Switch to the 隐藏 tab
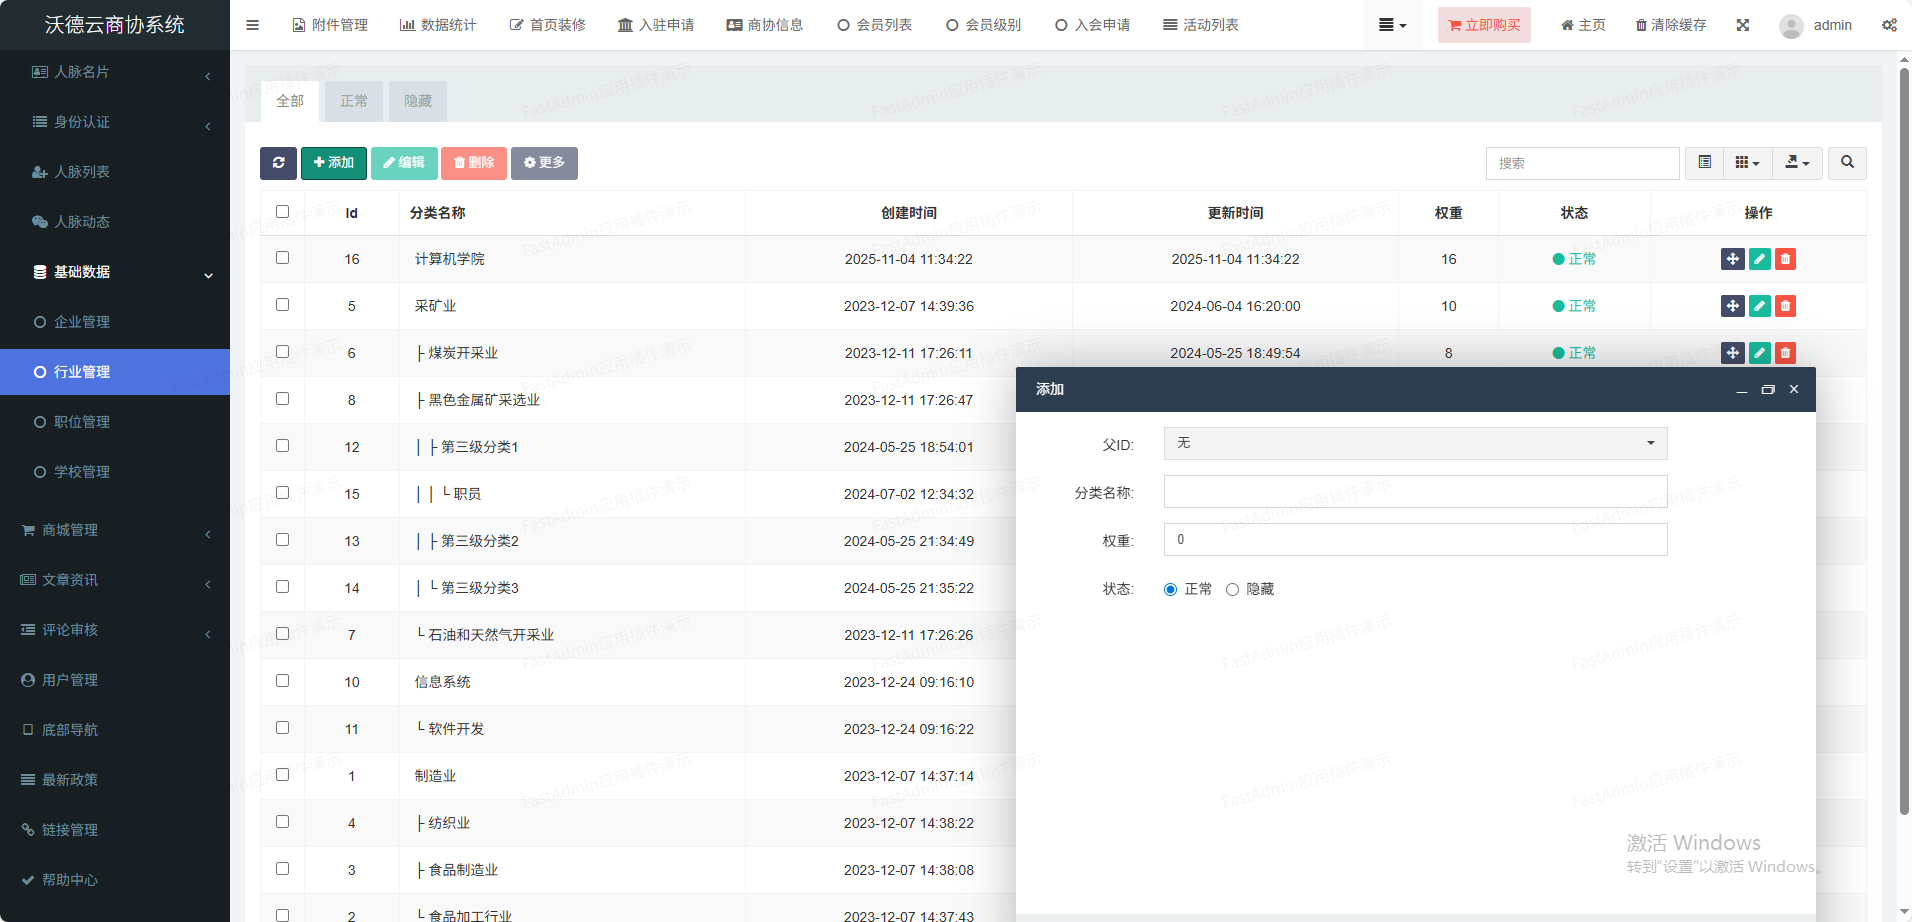Viewport: 1912px width, 922px height. coord(417,101)
